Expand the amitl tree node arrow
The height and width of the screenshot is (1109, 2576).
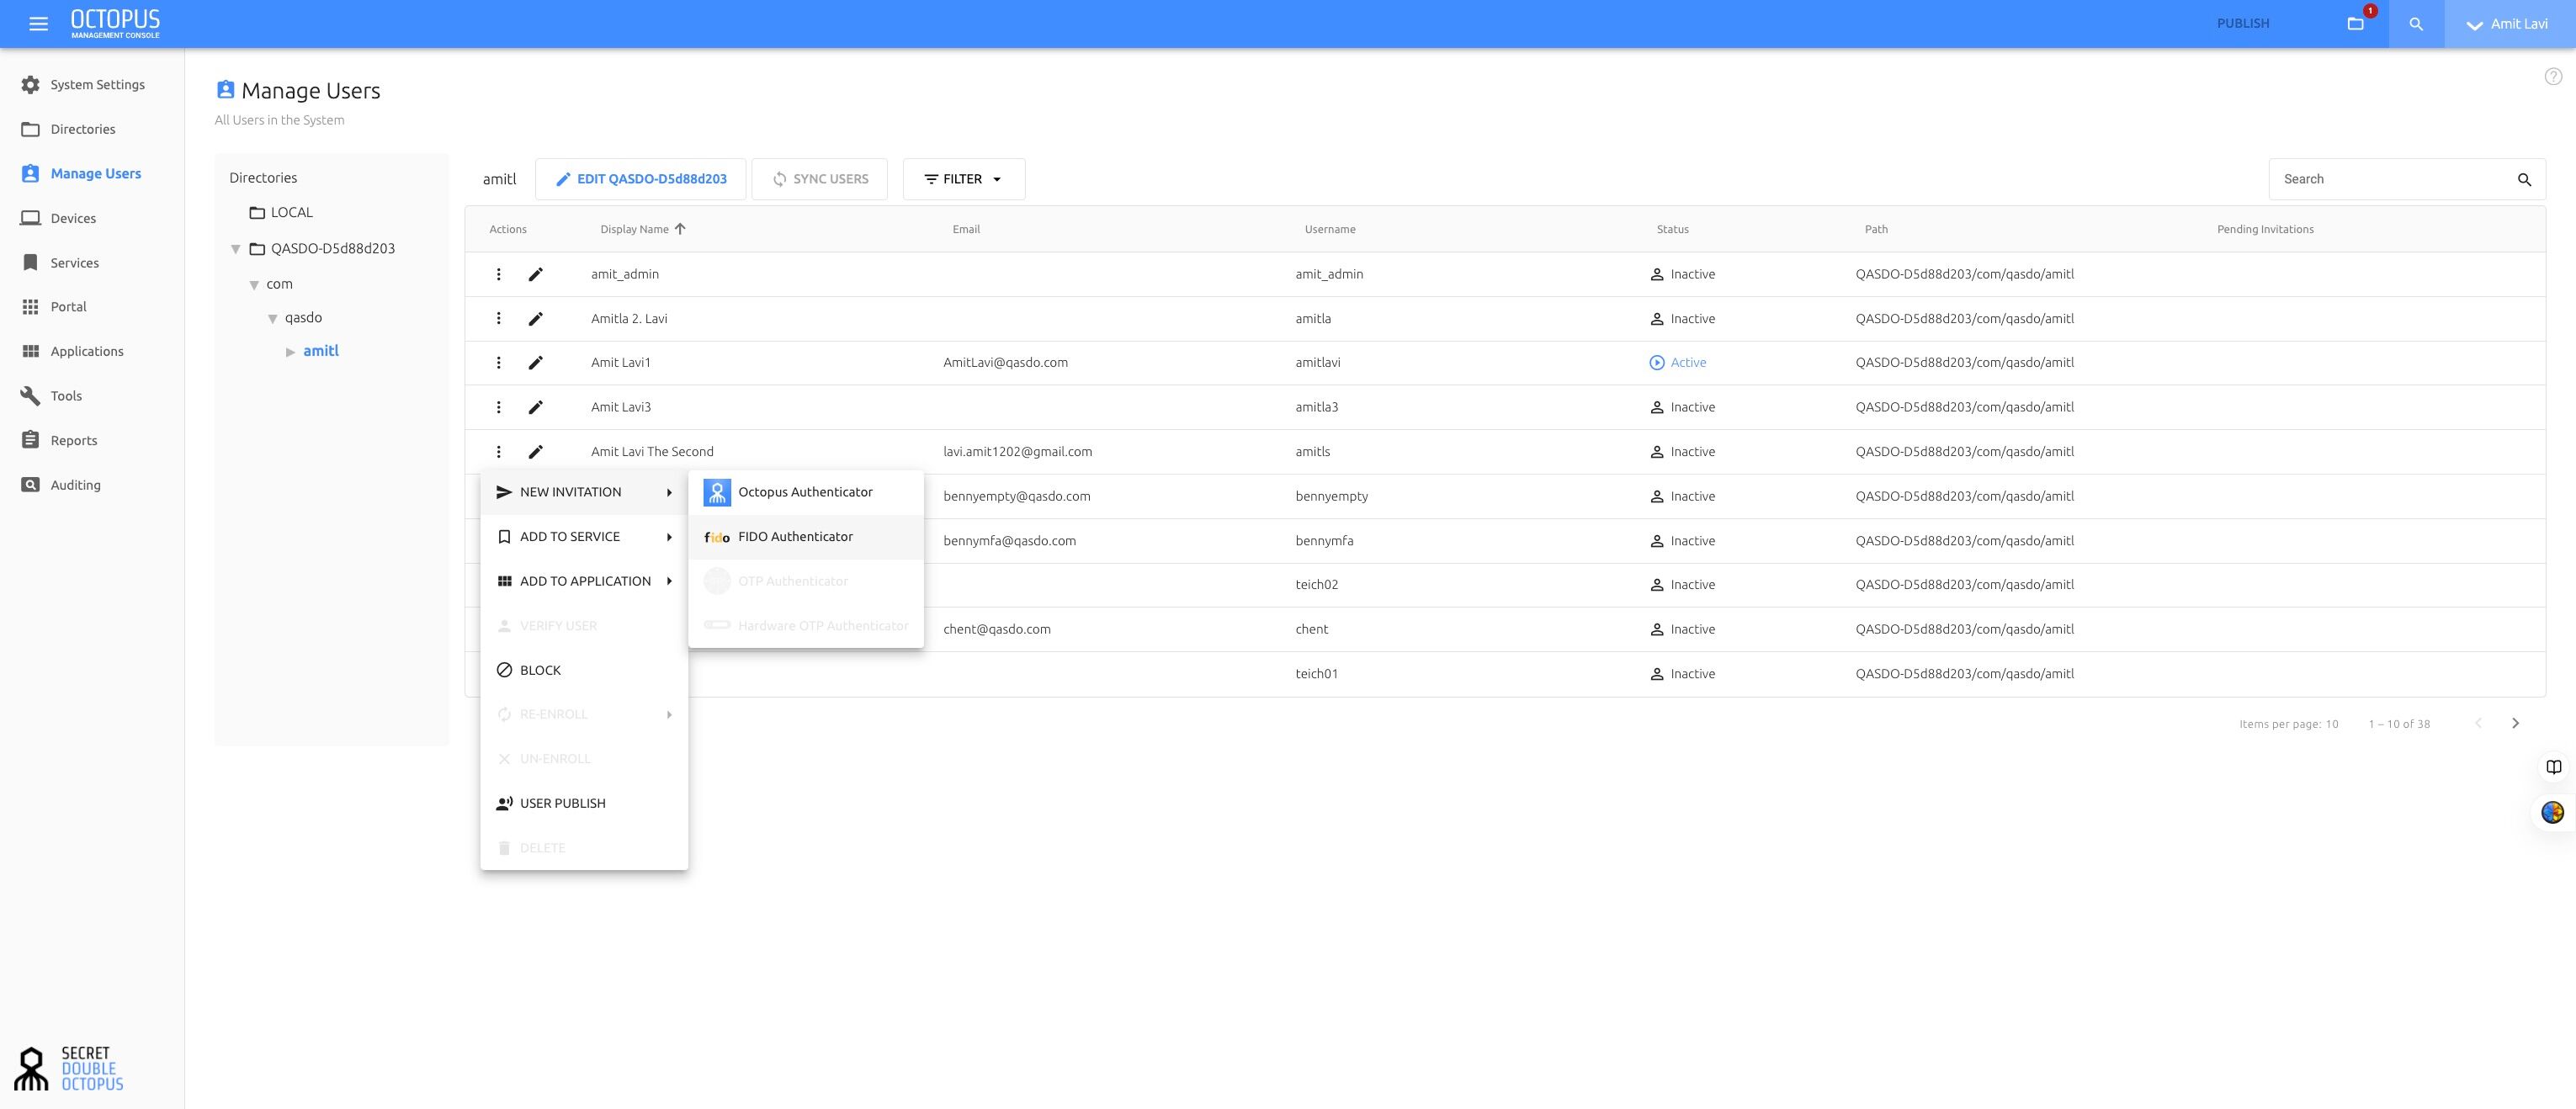pos(290,352)
